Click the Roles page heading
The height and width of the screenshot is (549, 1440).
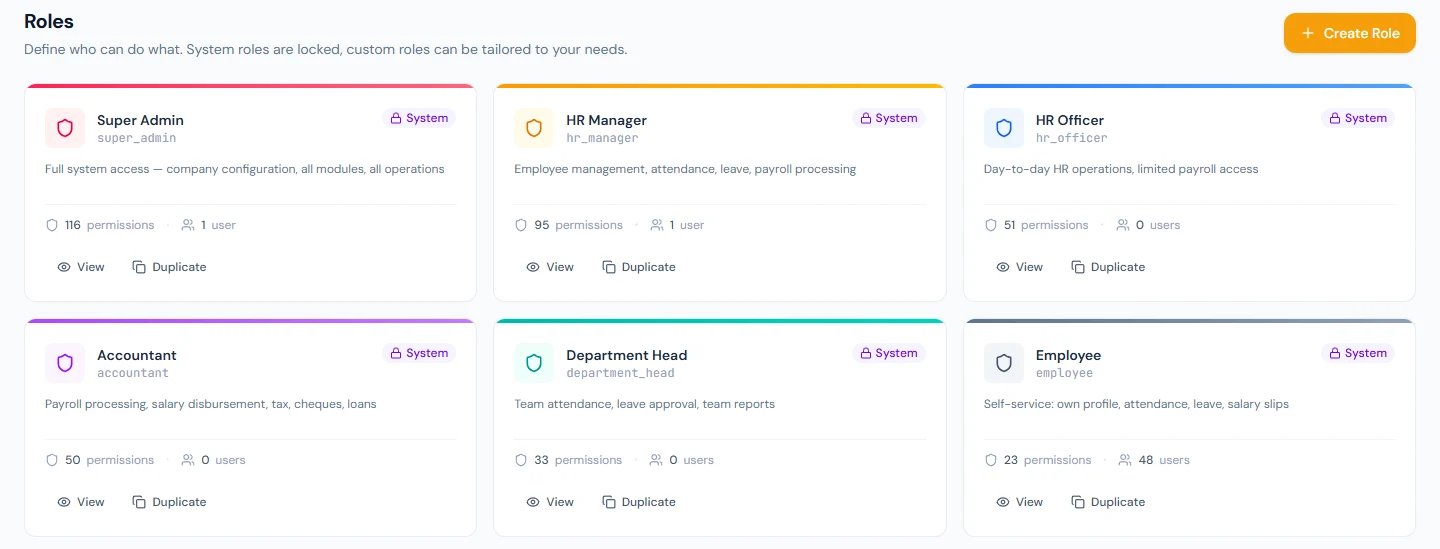tap(49, 21)
